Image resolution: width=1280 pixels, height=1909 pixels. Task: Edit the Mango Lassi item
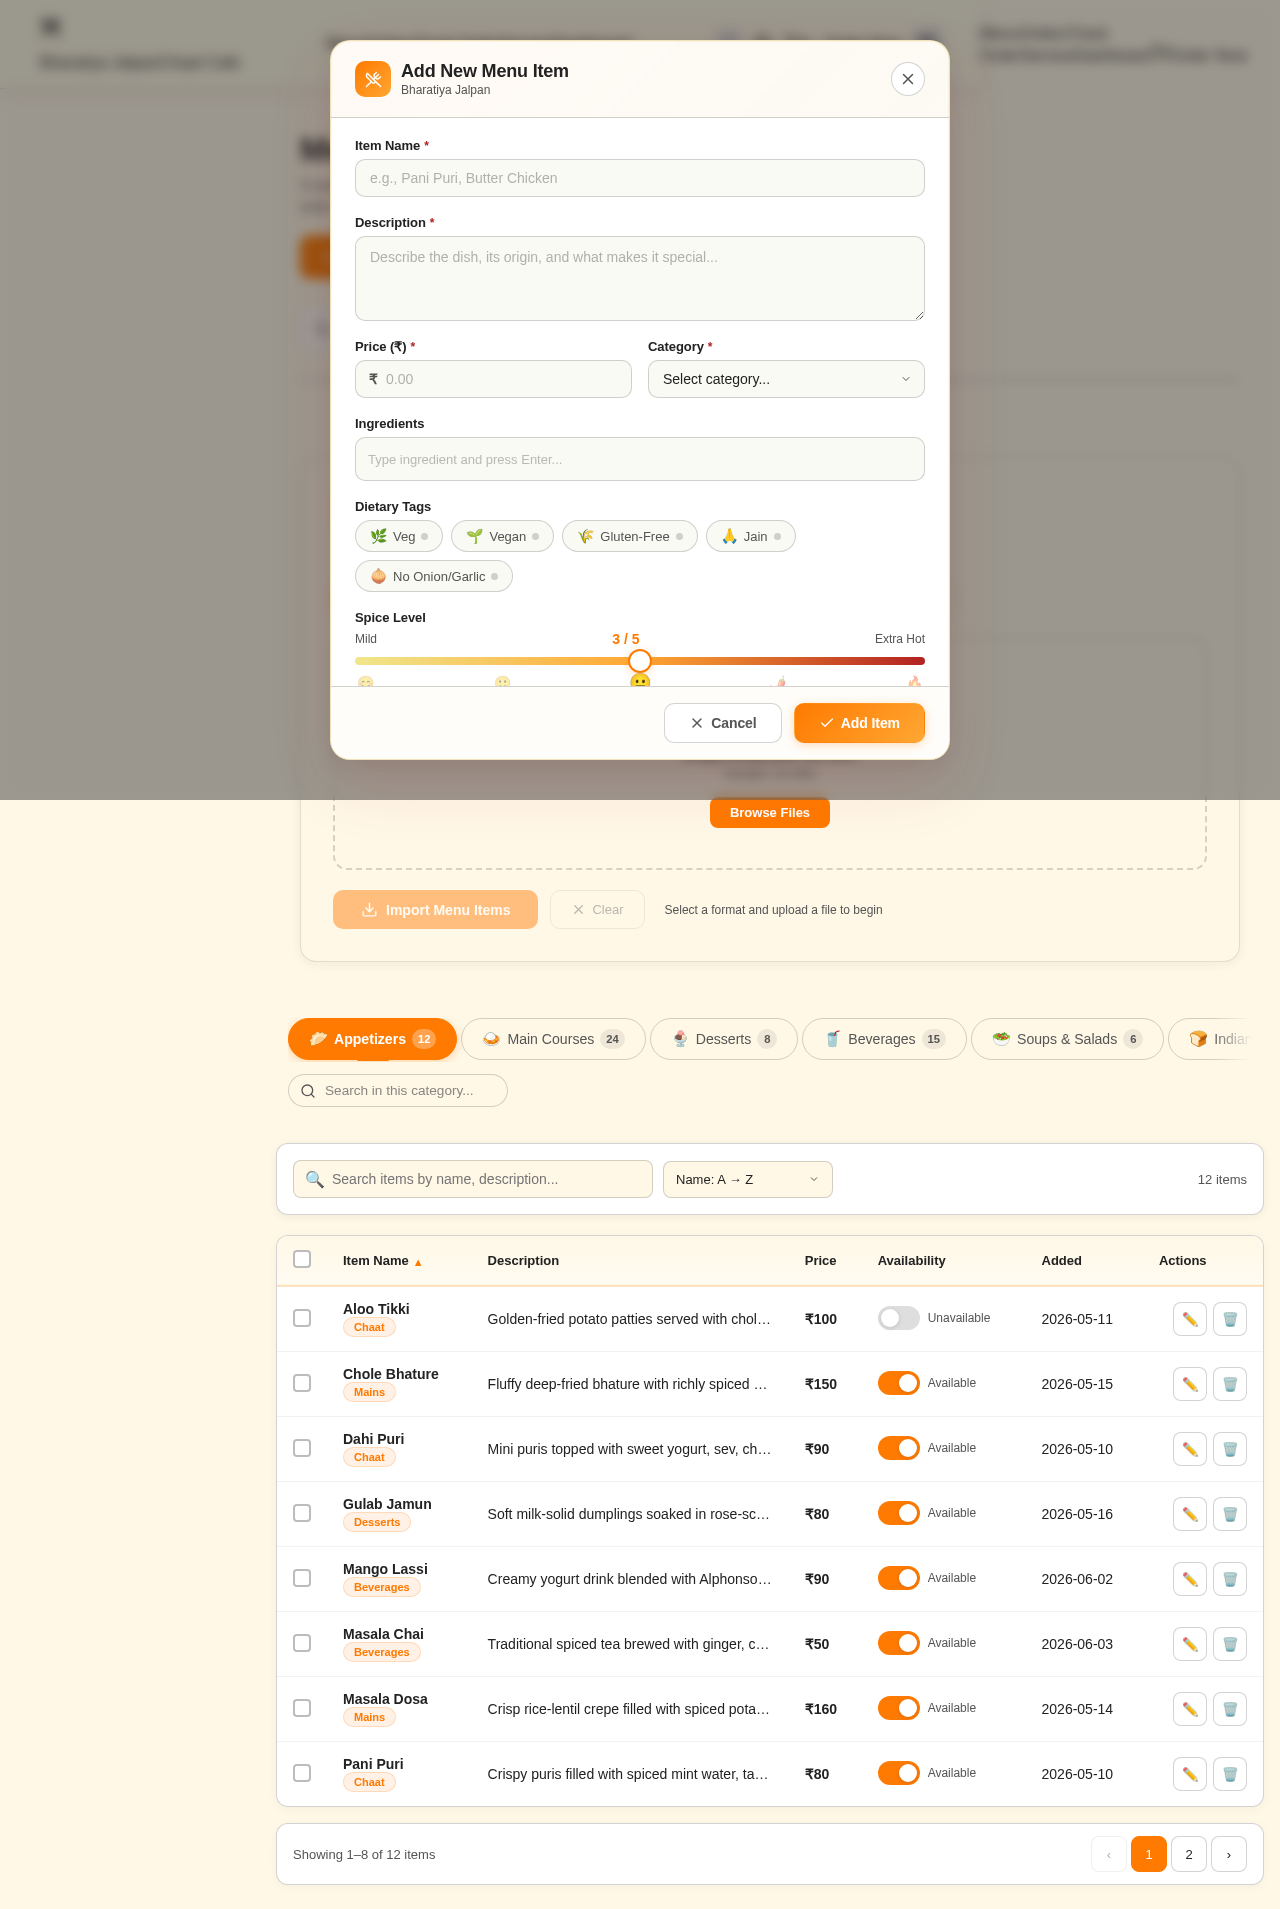tap(1190, 1579)
